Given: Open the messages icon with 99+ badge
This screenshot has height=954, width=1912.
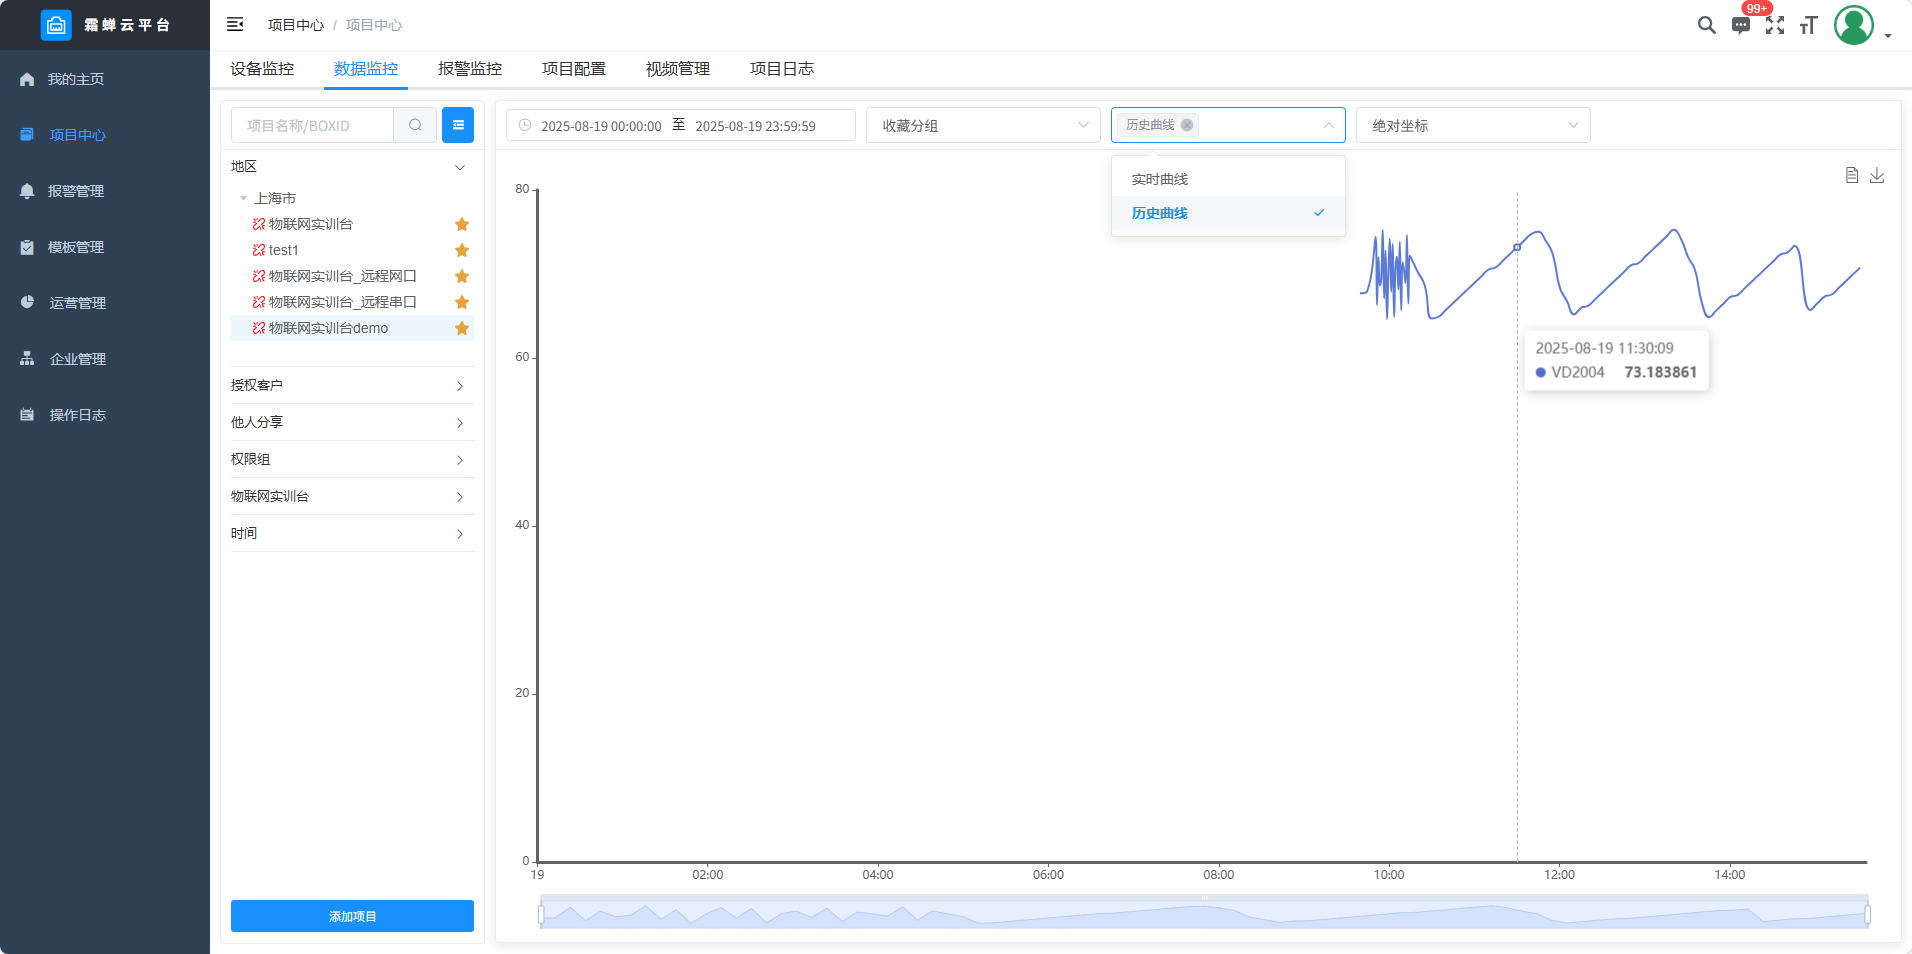Looking at the screenshot, I should (x=1741, y=26).
